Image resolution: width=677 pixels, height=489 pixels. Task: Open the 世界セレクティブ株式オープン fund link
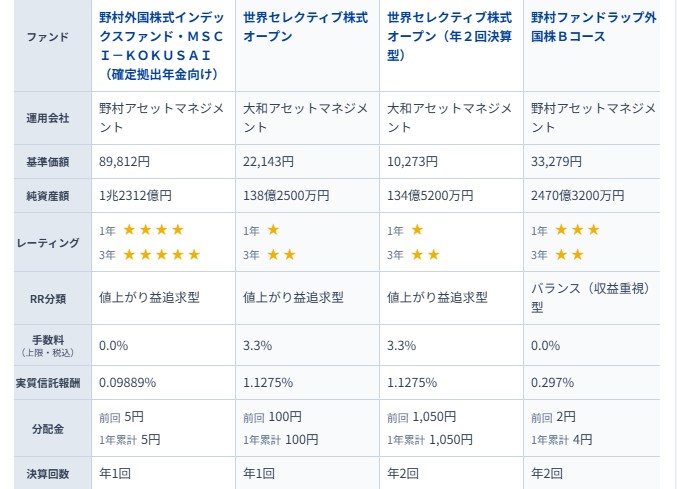point(304,27)
